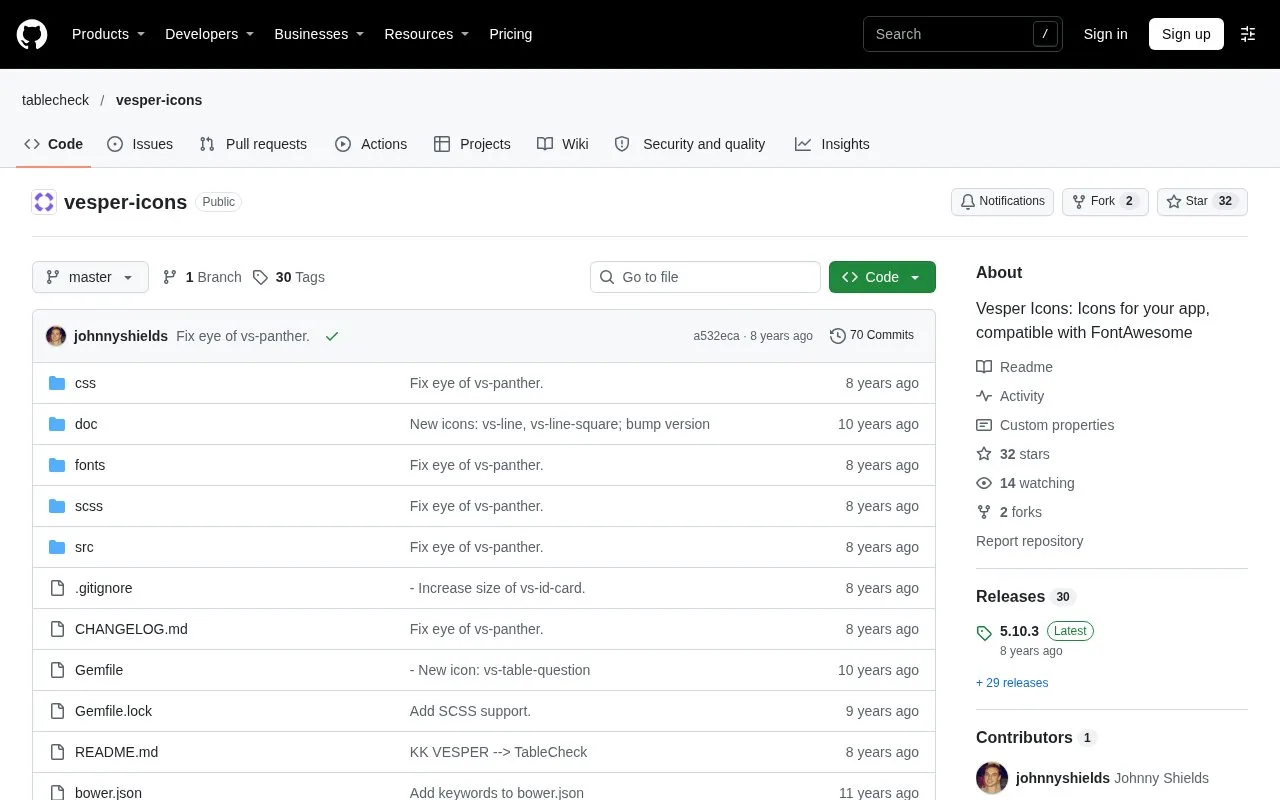Click the Go to file input
The height and width of the screenshot is (800, 1280).
pos(705,277)
